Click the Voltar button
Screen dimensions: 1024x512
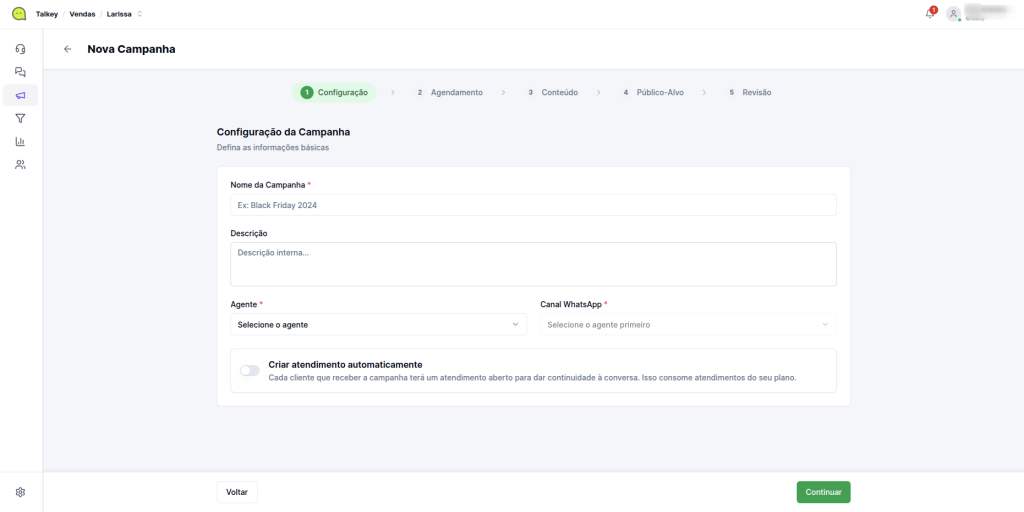tap(237, 492)
